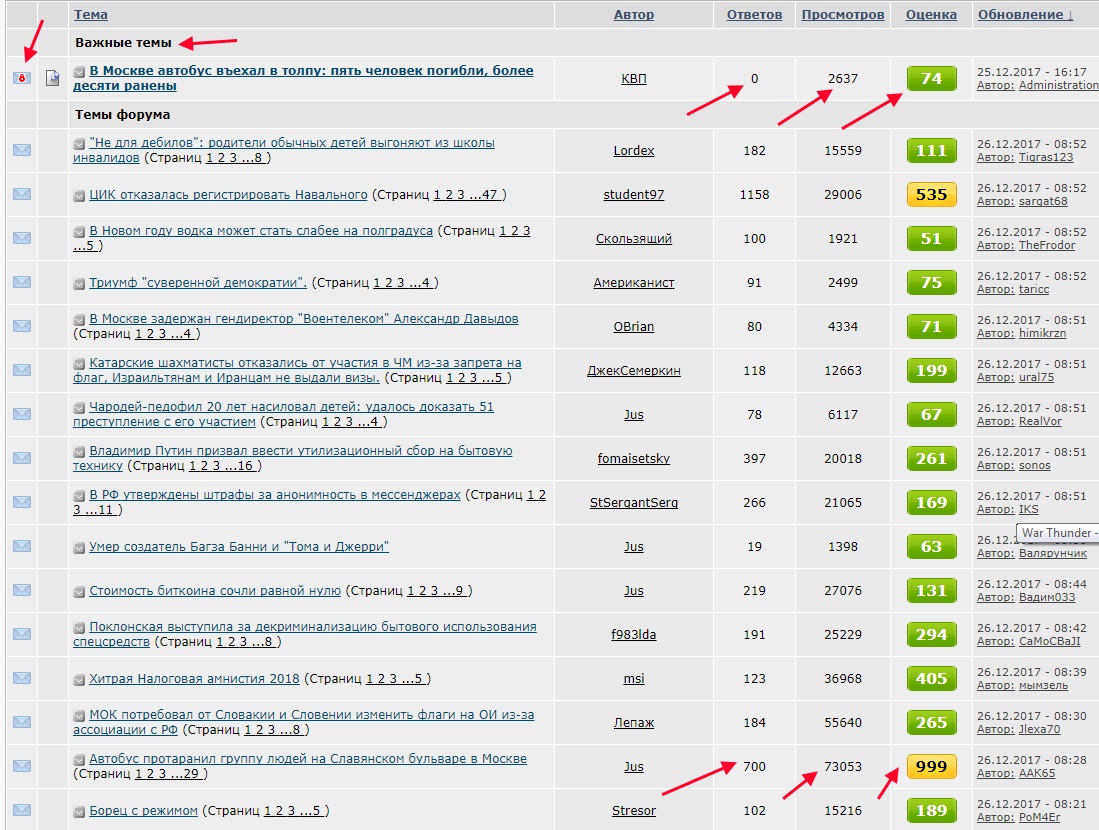Click the envelope icon for the биткоина thread
Viewport: 1099px width, 830px height.
22,590
